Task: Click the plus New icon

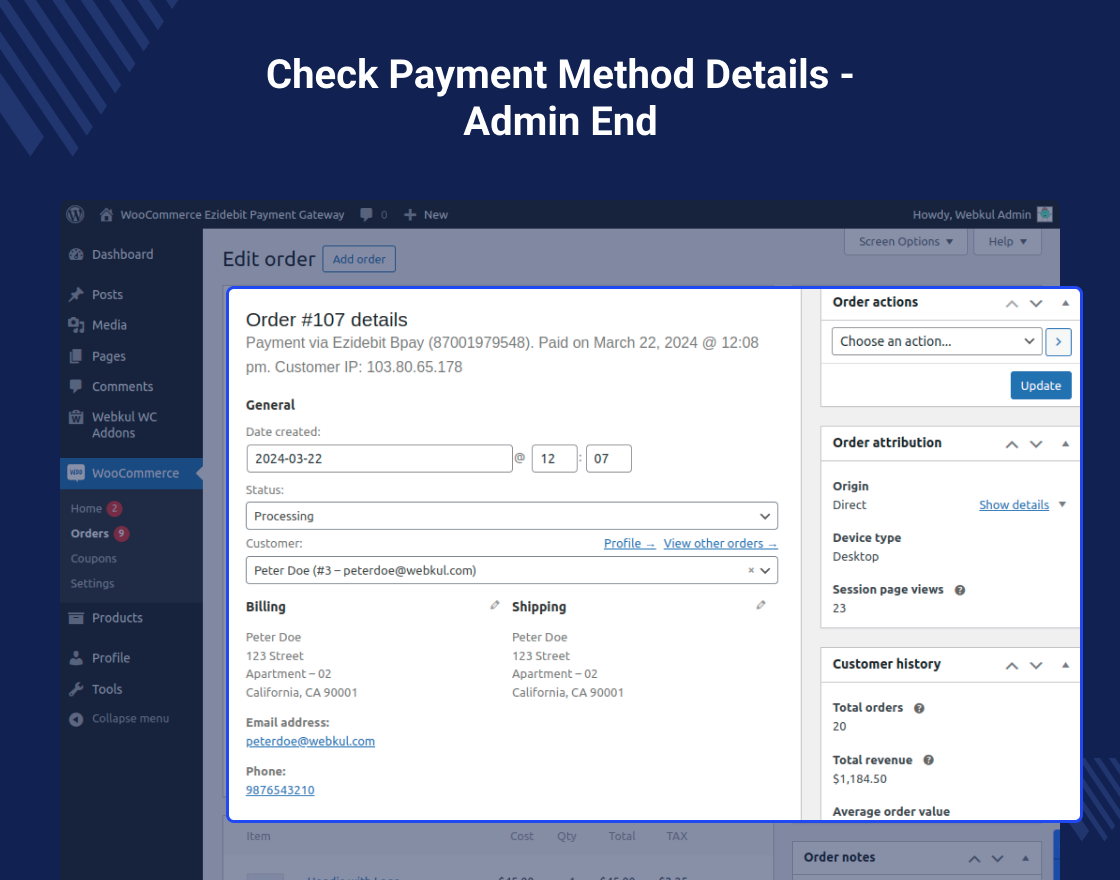Action: coord(410,214)
